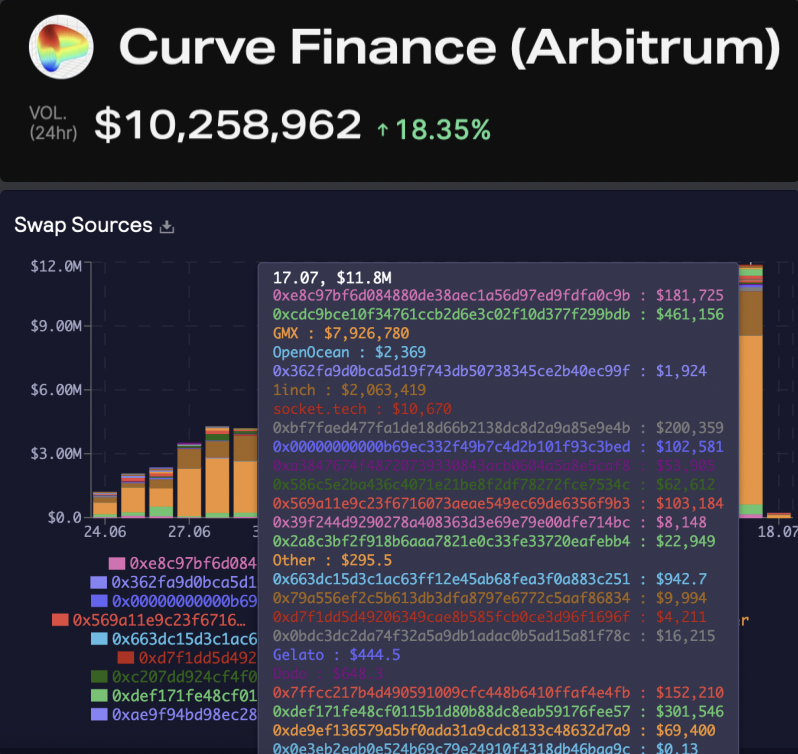Download Swap Sources chart data icon
This screenshot has width=798, height=754.
pyautogui.click(x=167, y=226)
